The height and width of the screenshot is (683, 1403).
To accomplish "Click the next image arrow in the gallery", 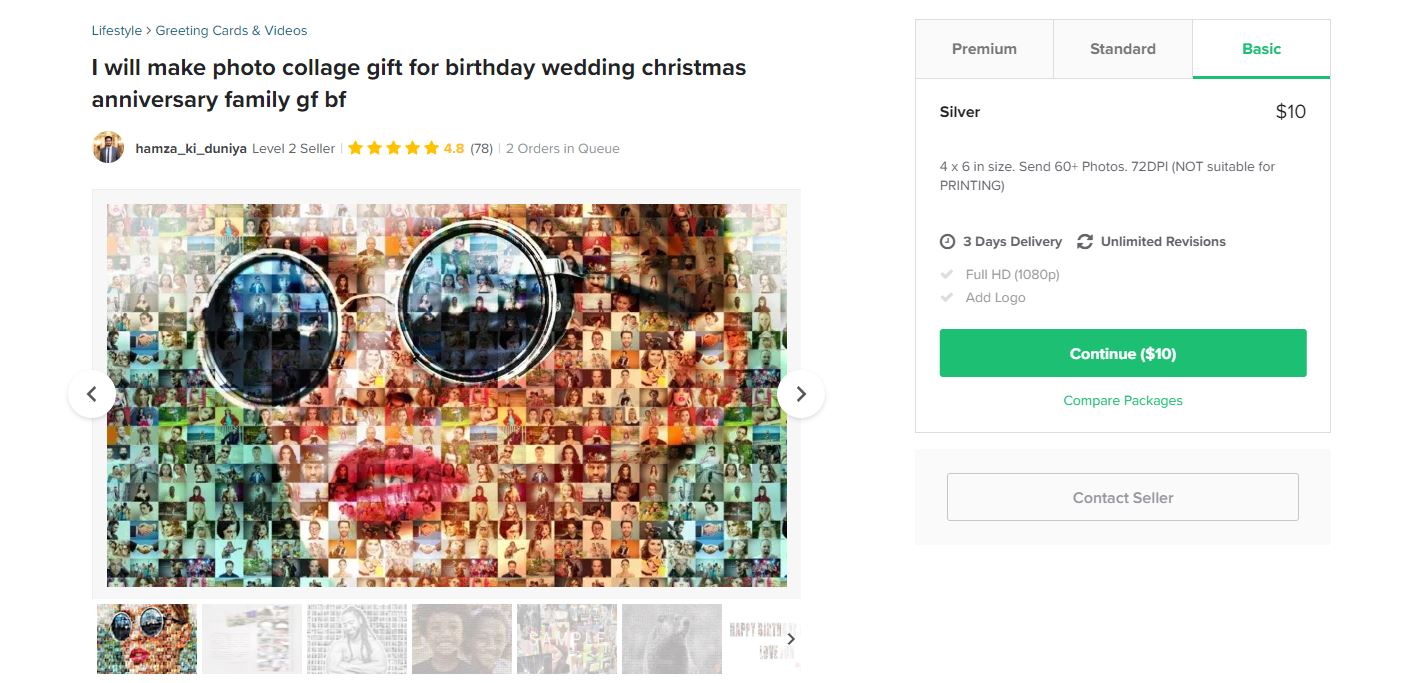I will (x=800, y=394).
